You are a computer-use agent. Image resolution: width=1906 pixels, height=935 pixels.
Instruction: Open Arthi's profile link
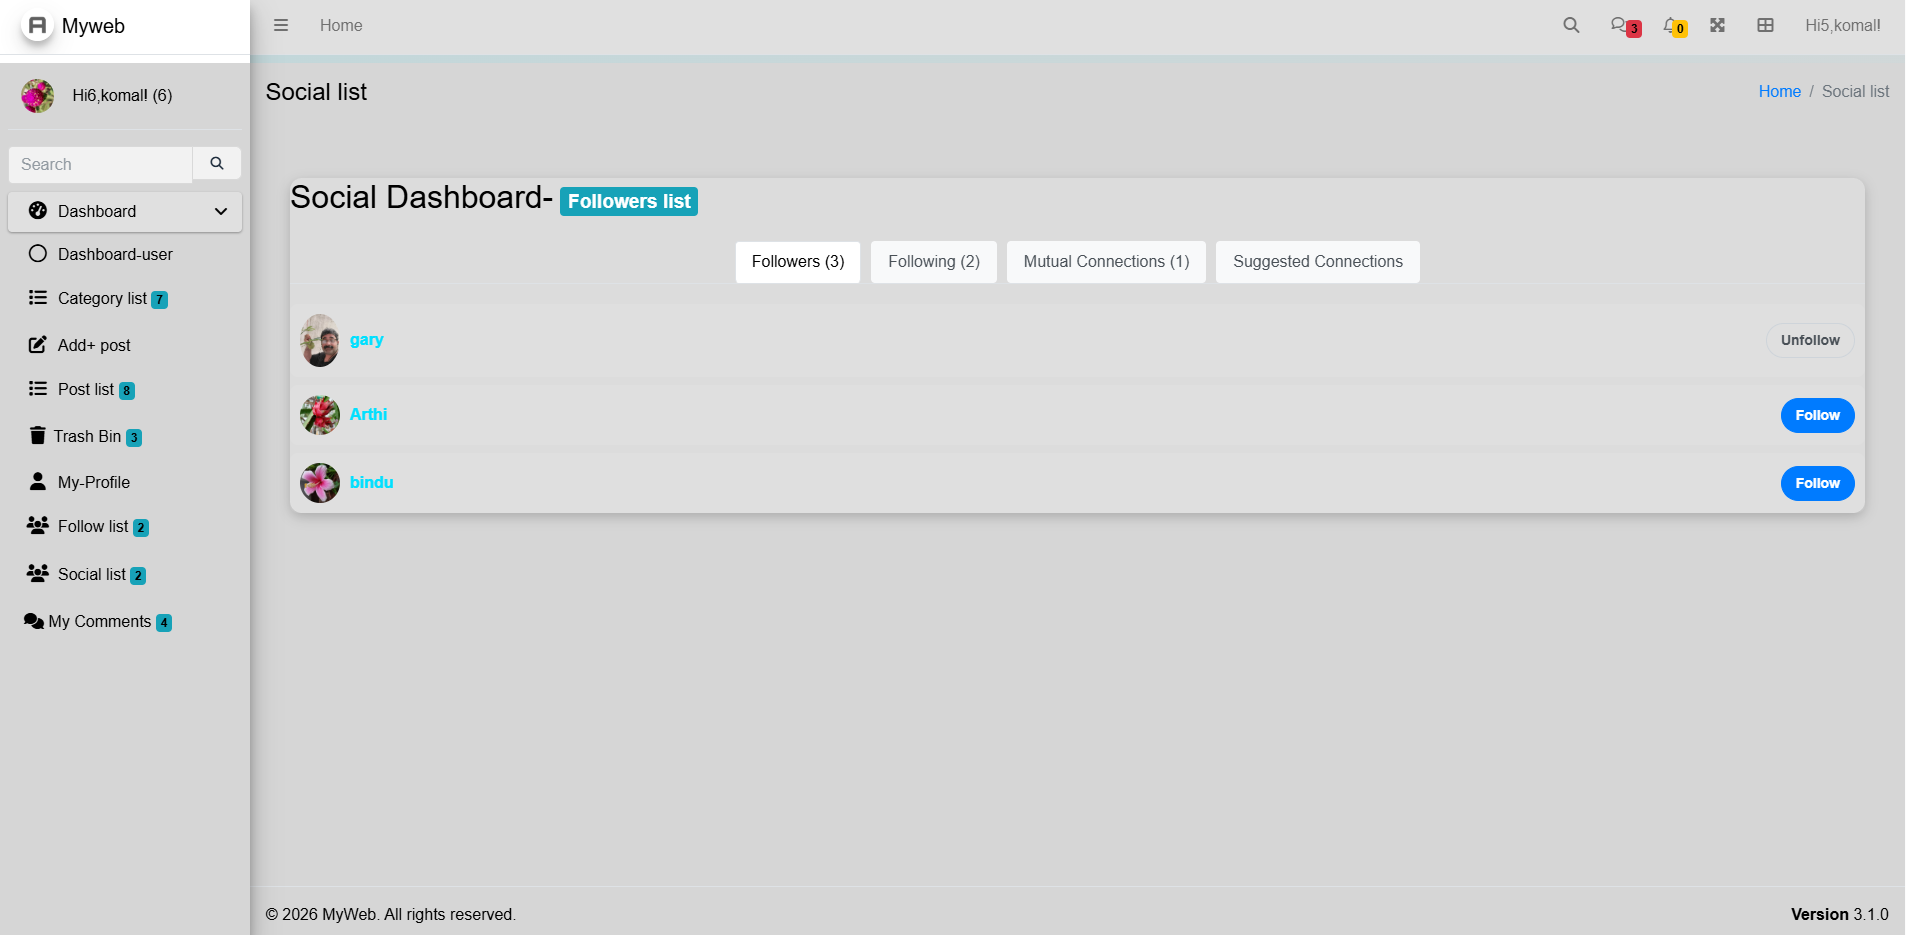pos(368,414)
